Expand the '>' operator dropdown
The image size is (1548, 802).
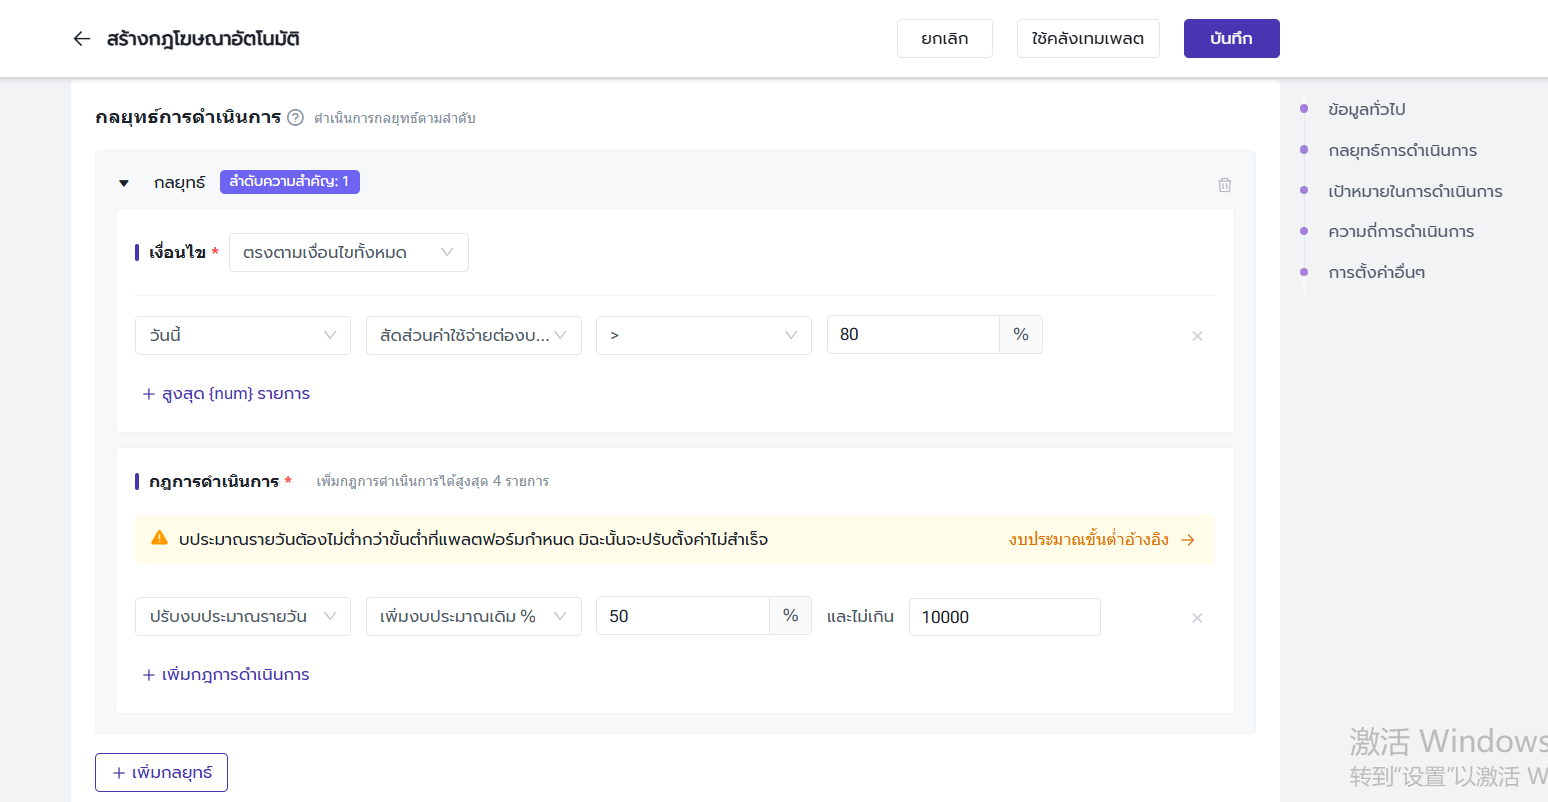(703, 335)
